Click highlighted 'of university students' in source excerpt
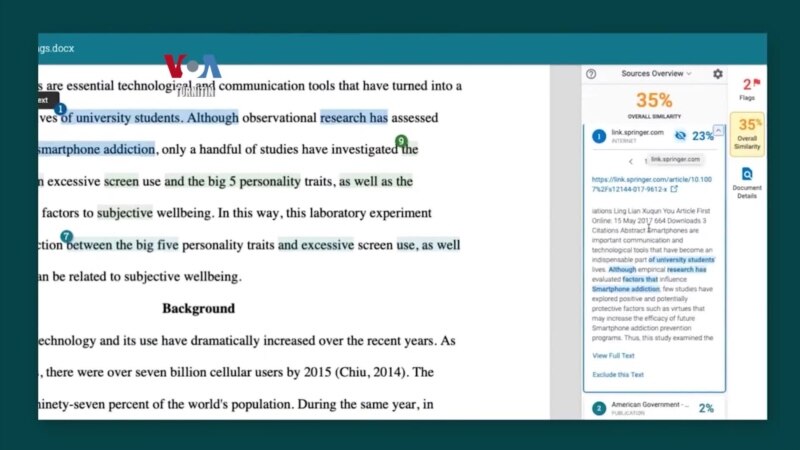800x450 pixels. coord(682,260)
